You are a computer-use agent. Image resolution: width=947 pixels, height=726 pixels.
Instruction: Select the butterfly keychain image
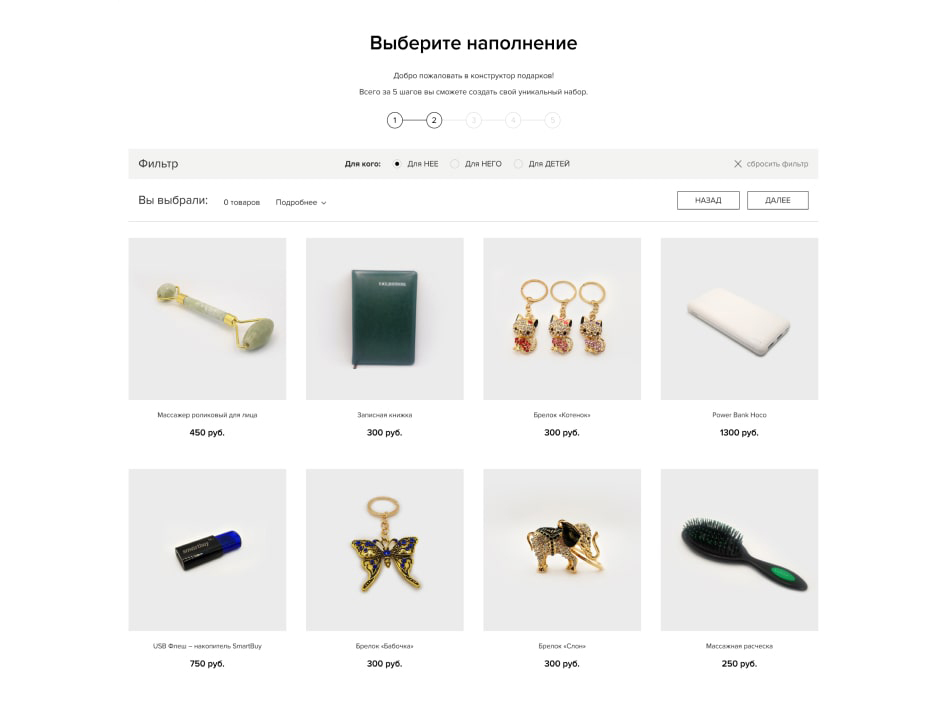[385, 550]
